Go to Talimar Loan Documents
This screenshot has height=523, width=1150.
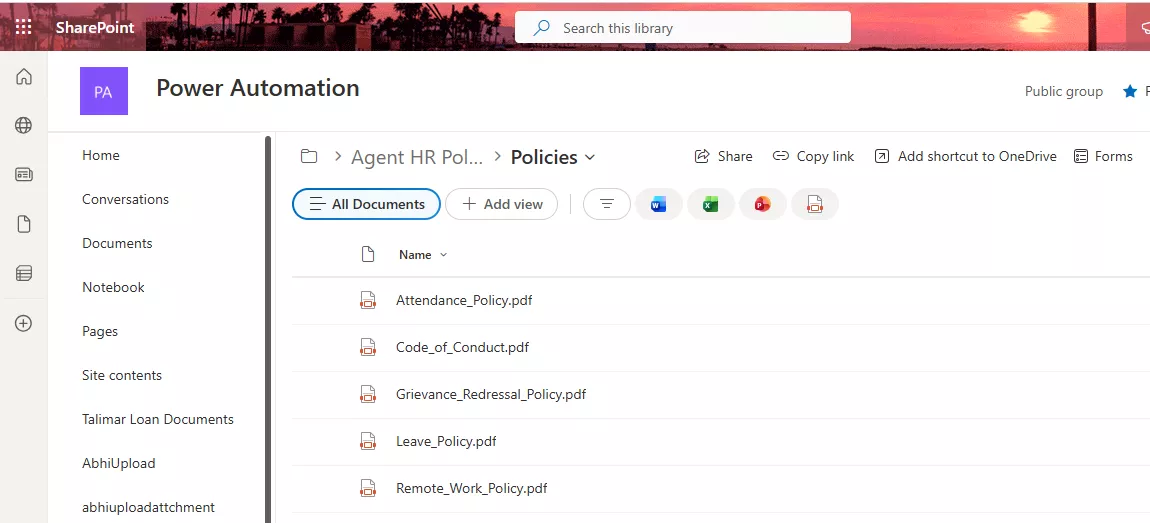pos(158,419)
